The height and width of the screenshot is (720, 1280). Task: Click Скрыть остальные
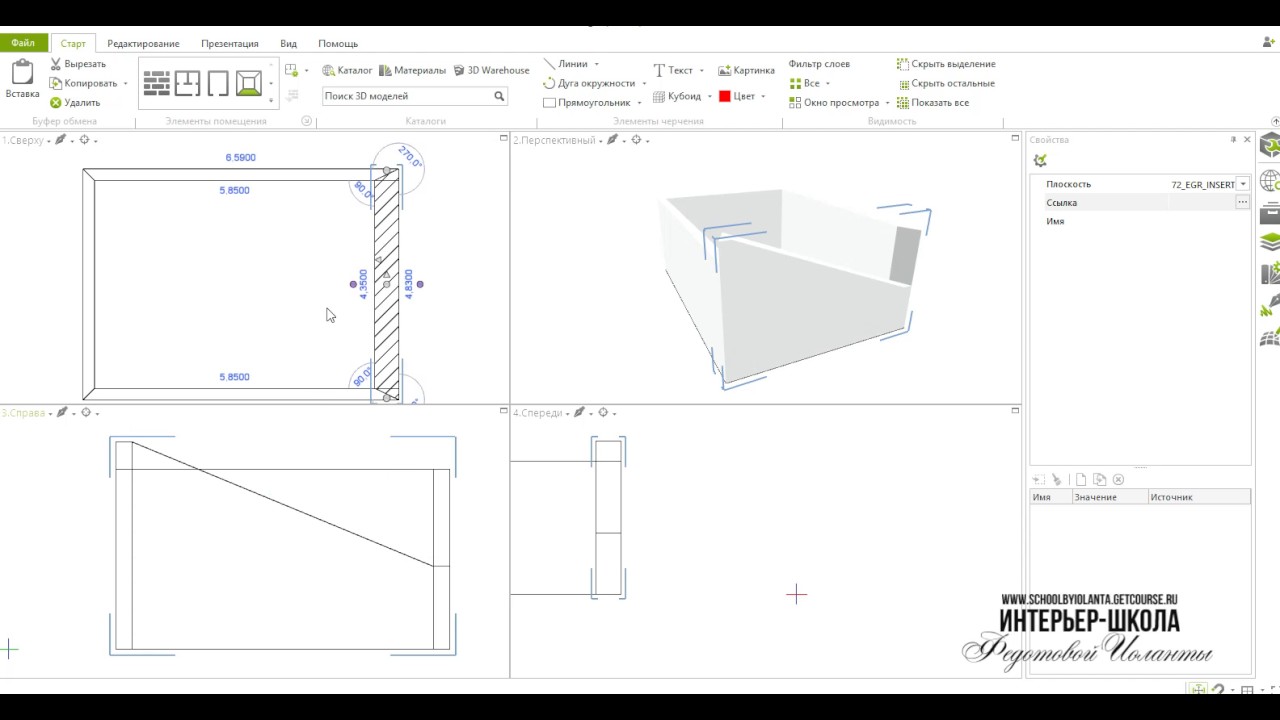[946, 83]
